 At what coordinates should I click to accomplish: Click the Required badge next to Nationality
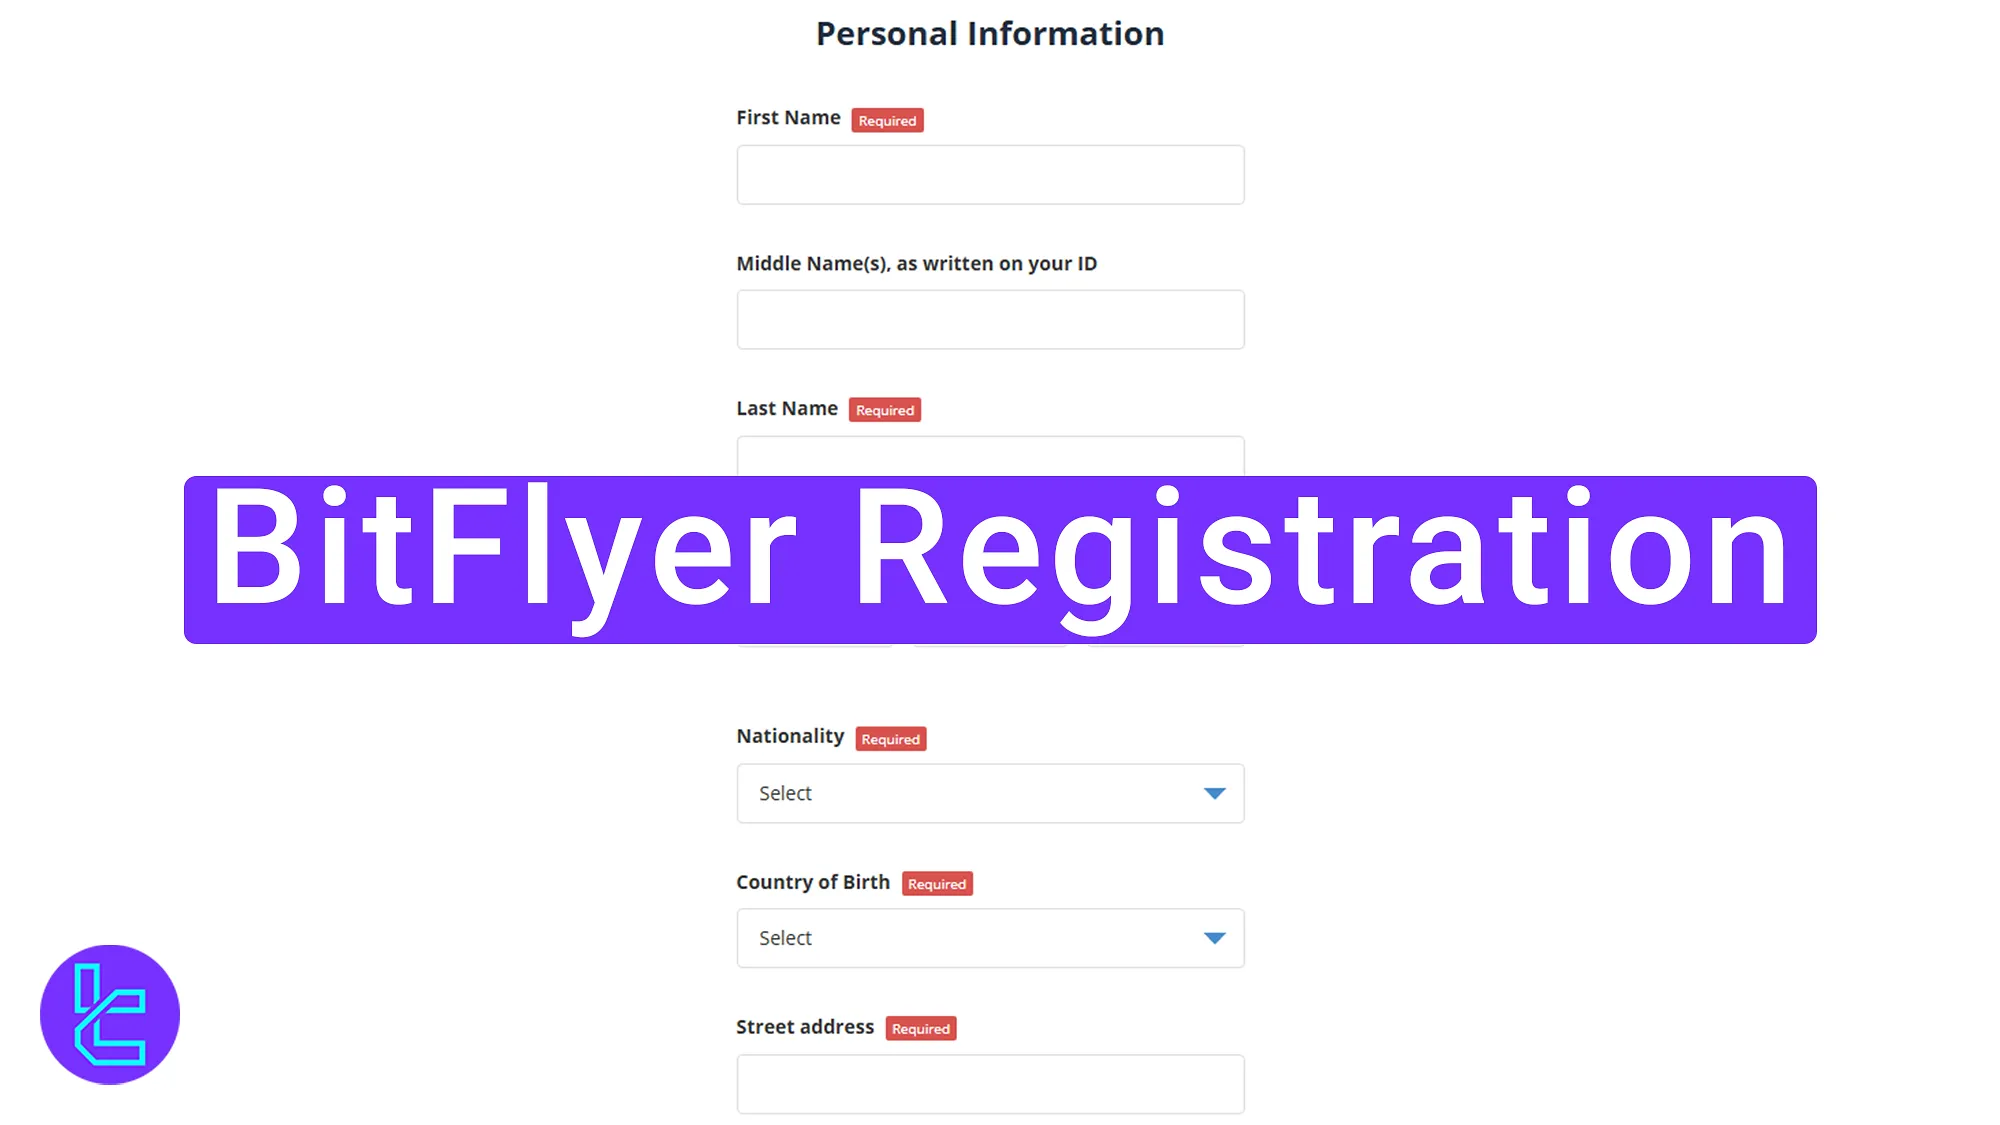891,739
